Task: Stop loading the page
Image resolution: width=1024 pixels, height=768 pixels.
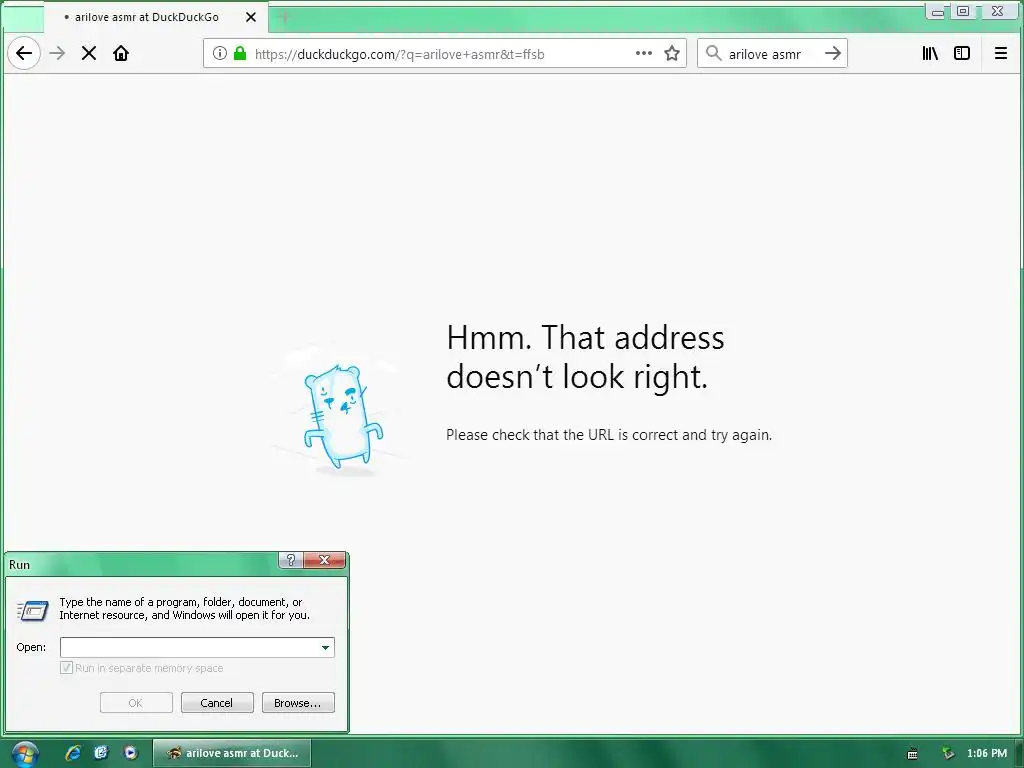Action: click(89, 54)
